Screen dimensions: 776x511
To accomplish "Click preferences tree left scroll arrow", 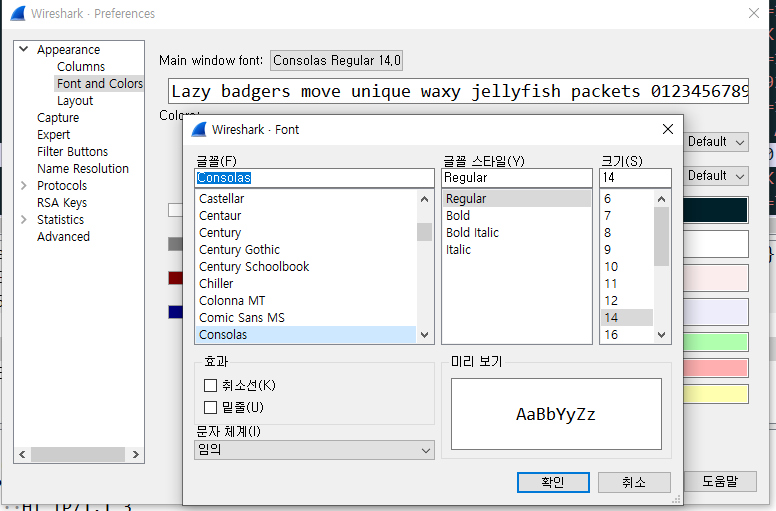I will coord(22,454).
